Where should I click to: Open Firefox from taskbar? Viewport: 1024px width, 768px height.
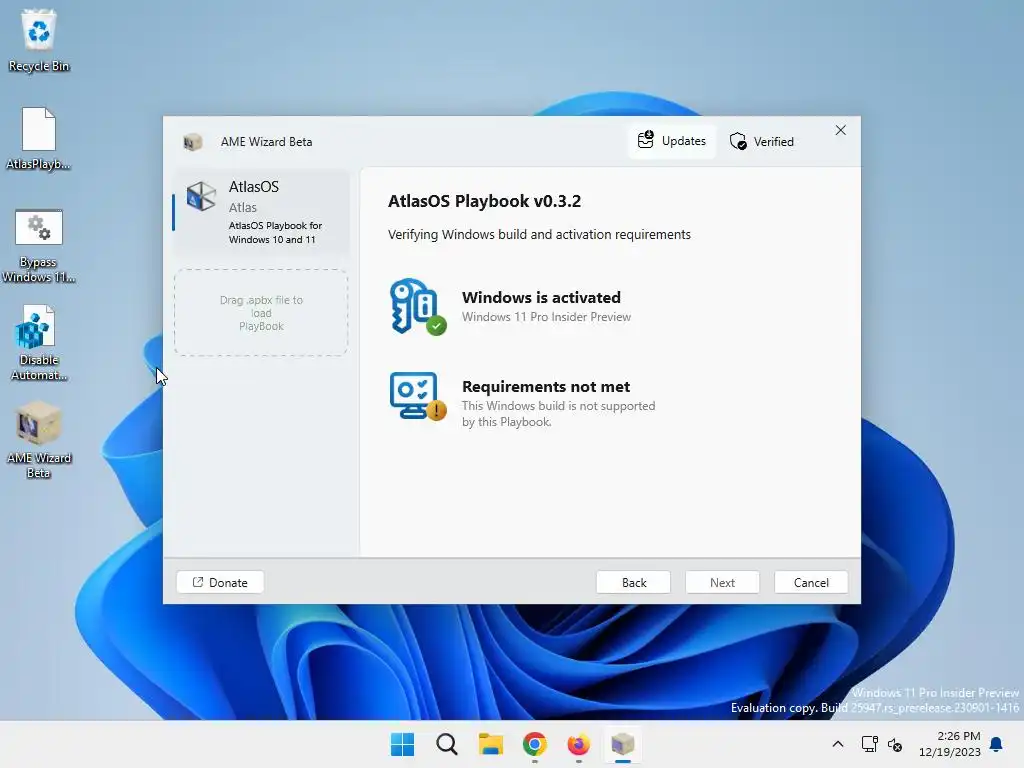(x=579, y=744)
